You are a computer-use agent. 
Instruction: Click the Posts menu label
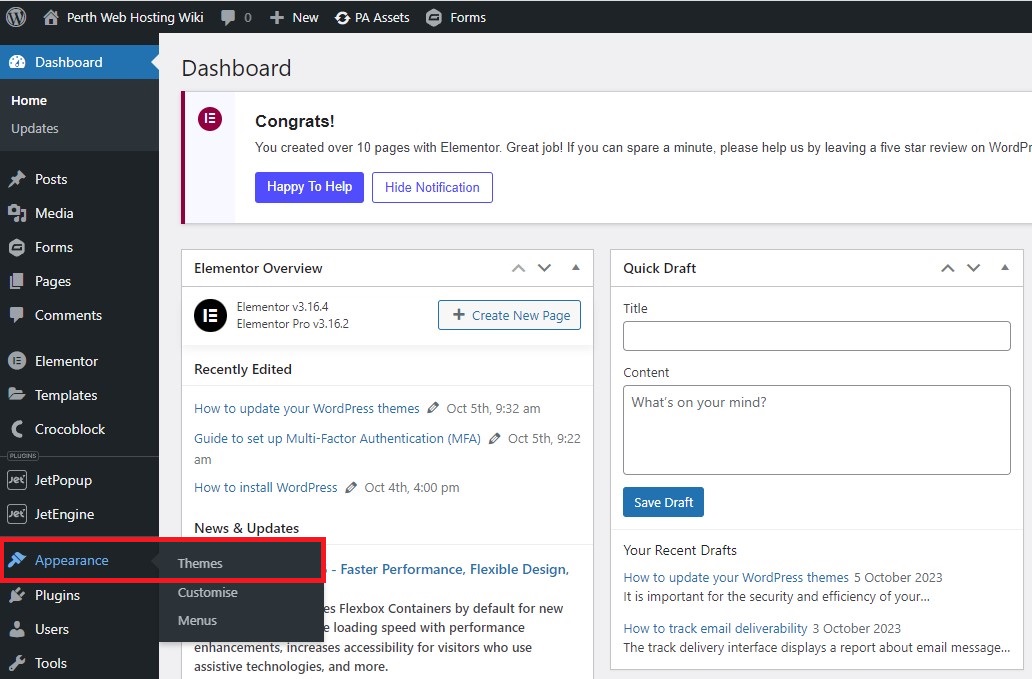[x=51, y=179]
